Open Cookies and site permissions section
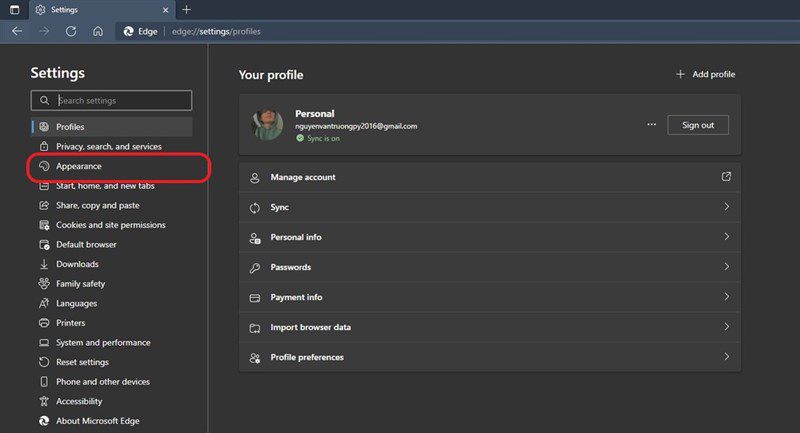Image resolution: width=800 pixels, height=433 pixels. point(112,225)
